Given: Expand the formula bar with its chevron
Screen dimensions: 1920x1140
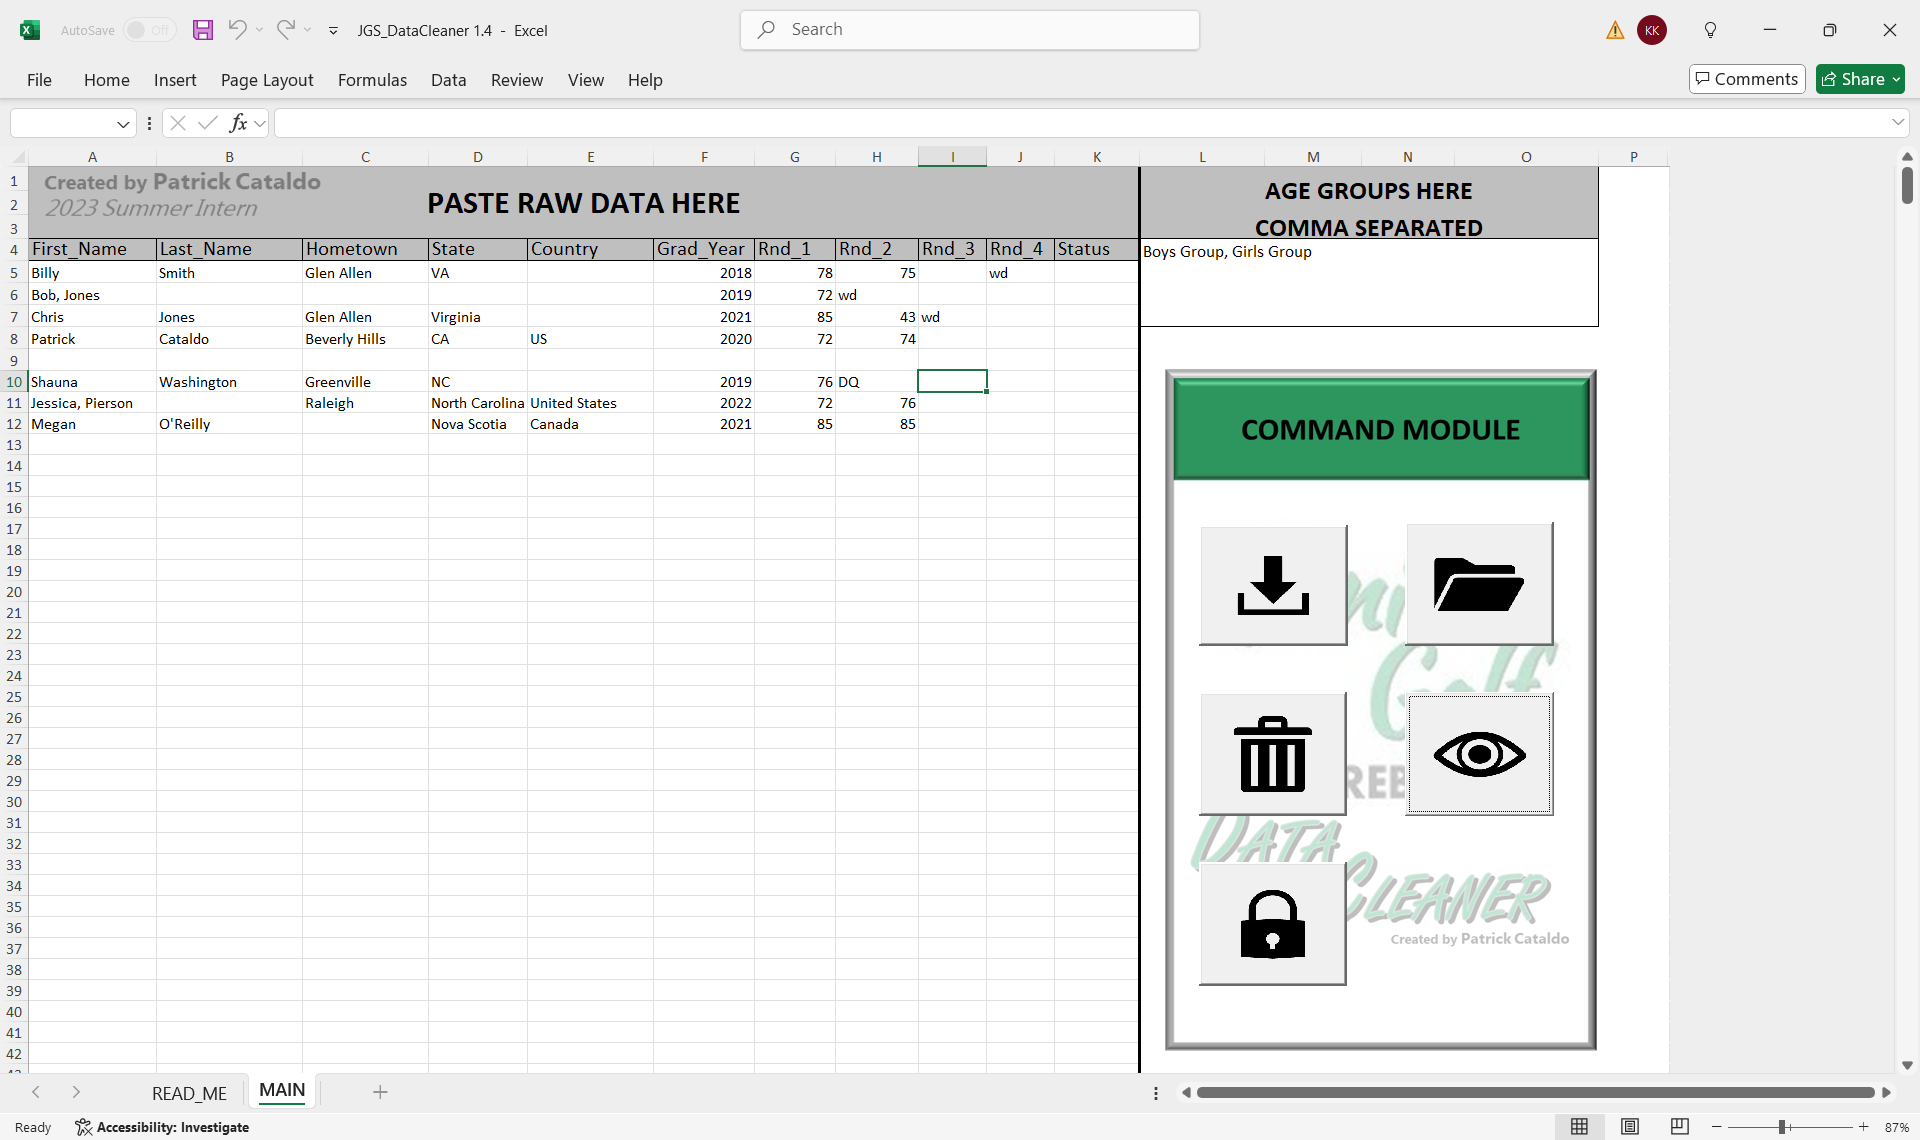Looking at the screenshot, I should [x=1896, y=122].
